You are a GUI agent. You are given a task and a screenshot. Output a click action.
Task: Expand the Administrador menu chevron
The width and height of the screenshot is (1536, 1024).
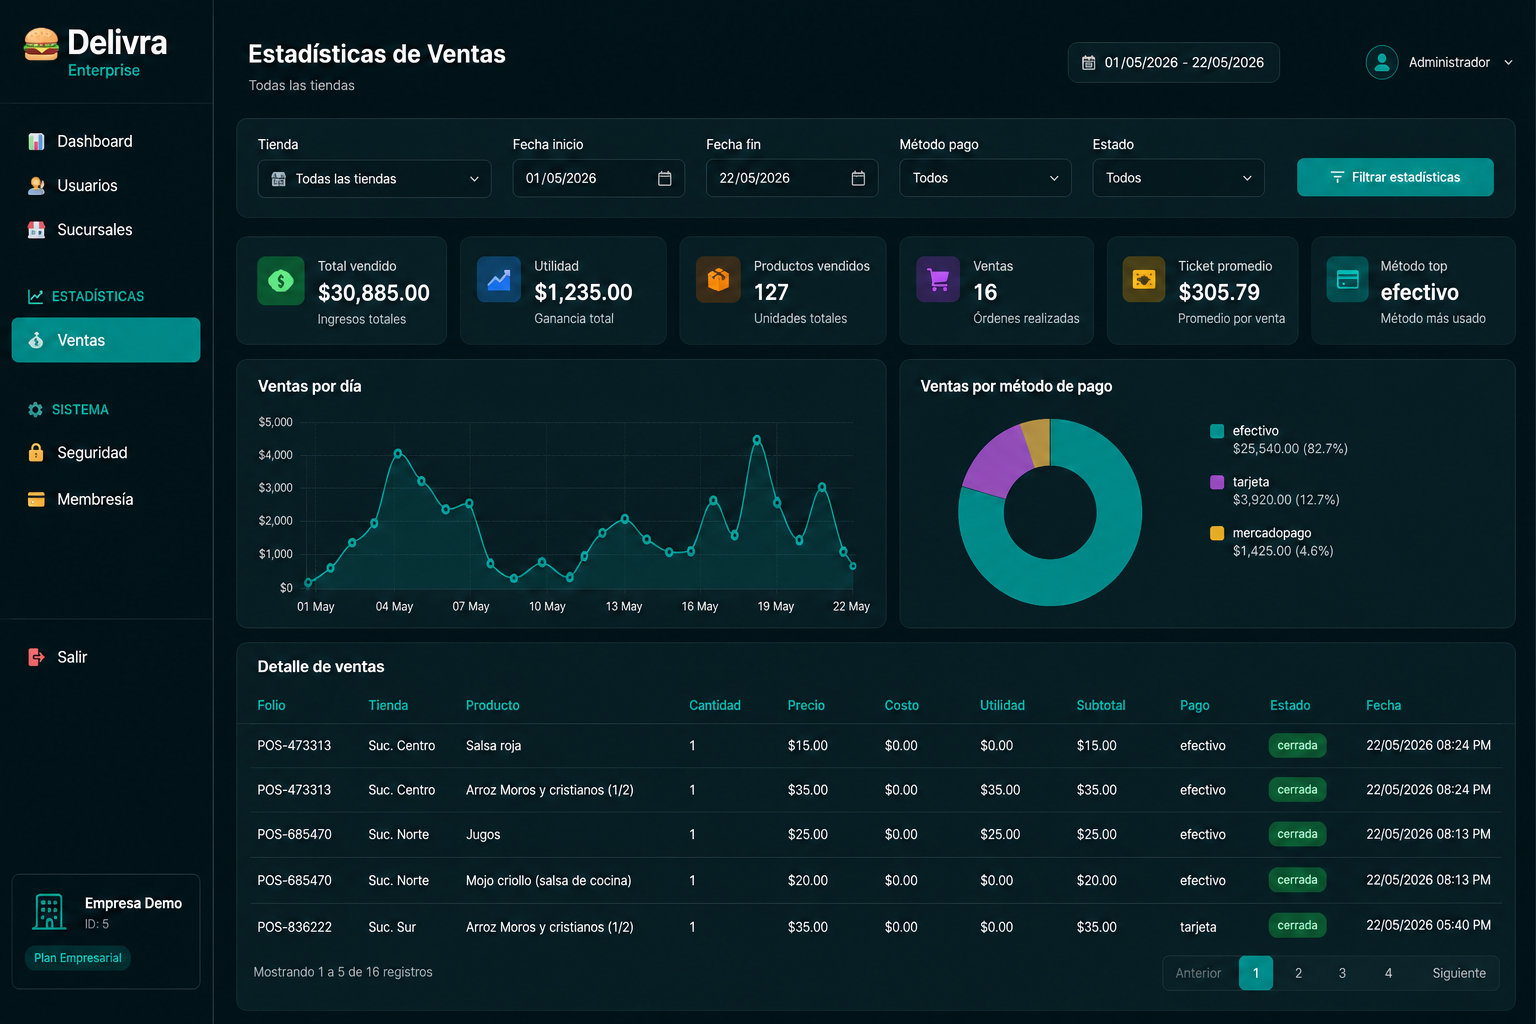1508,62
